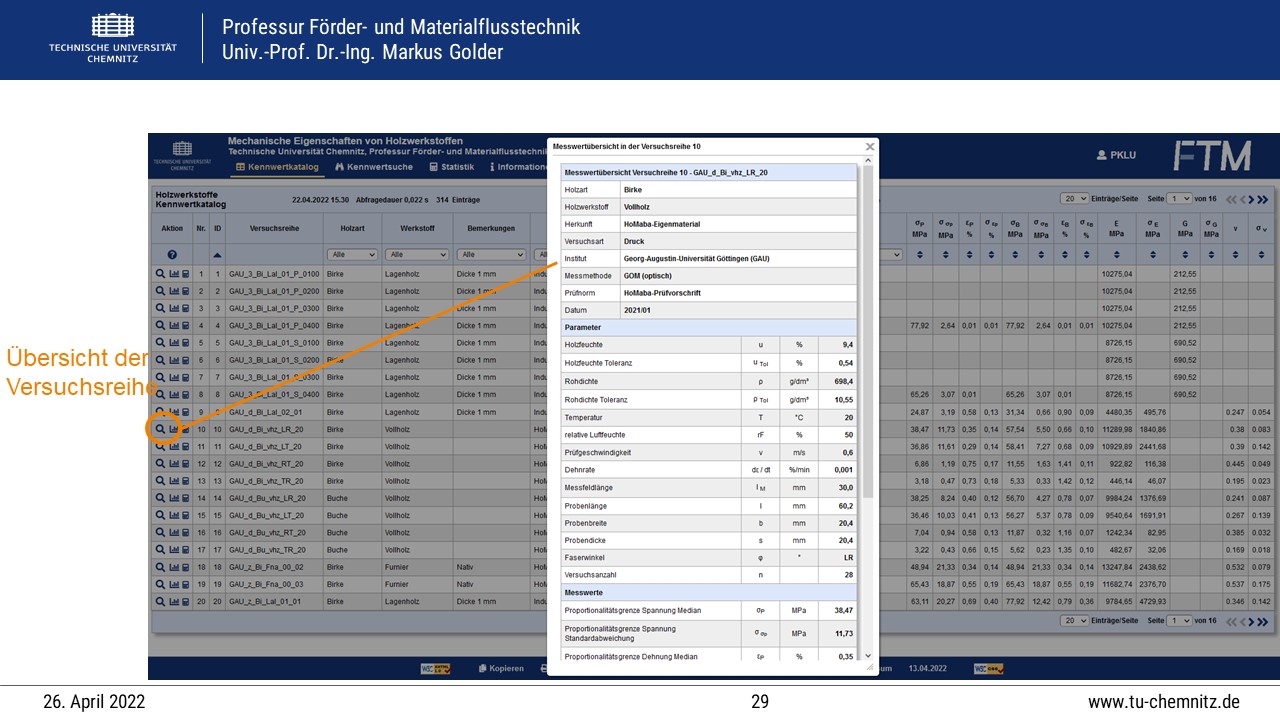This screenshot has height=720, width=1280.
Task: Close the Messwertübersicht dialog
Action: pyautogui.click(x=869, y=147)
